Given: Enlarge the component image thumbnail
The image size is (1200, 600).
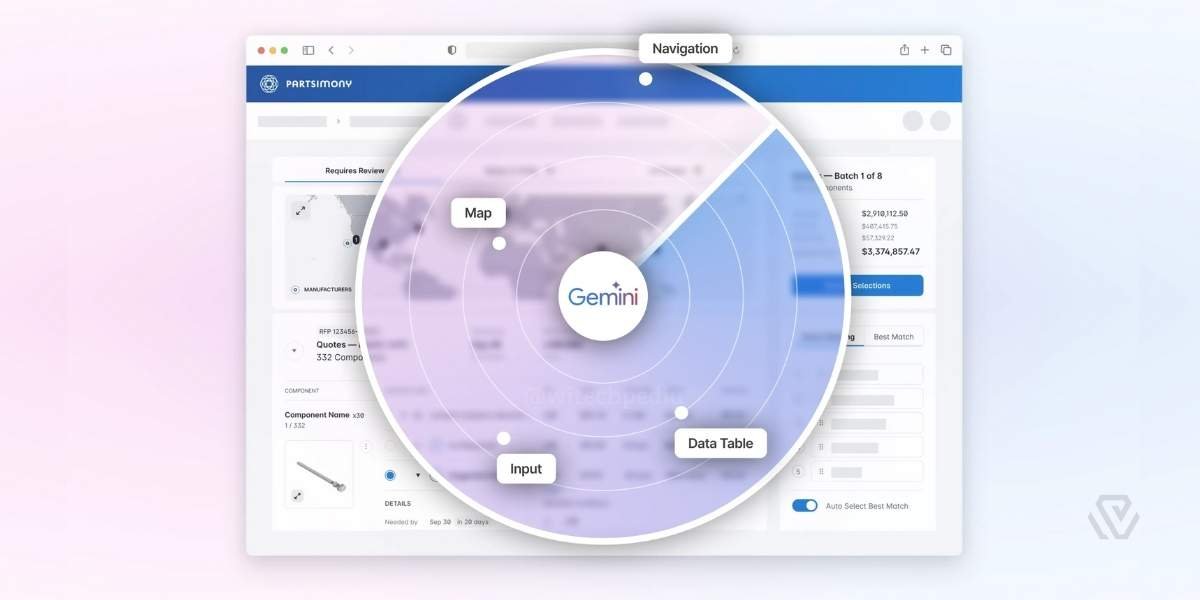Looking at the screenshot, I should tap(297, 495).
